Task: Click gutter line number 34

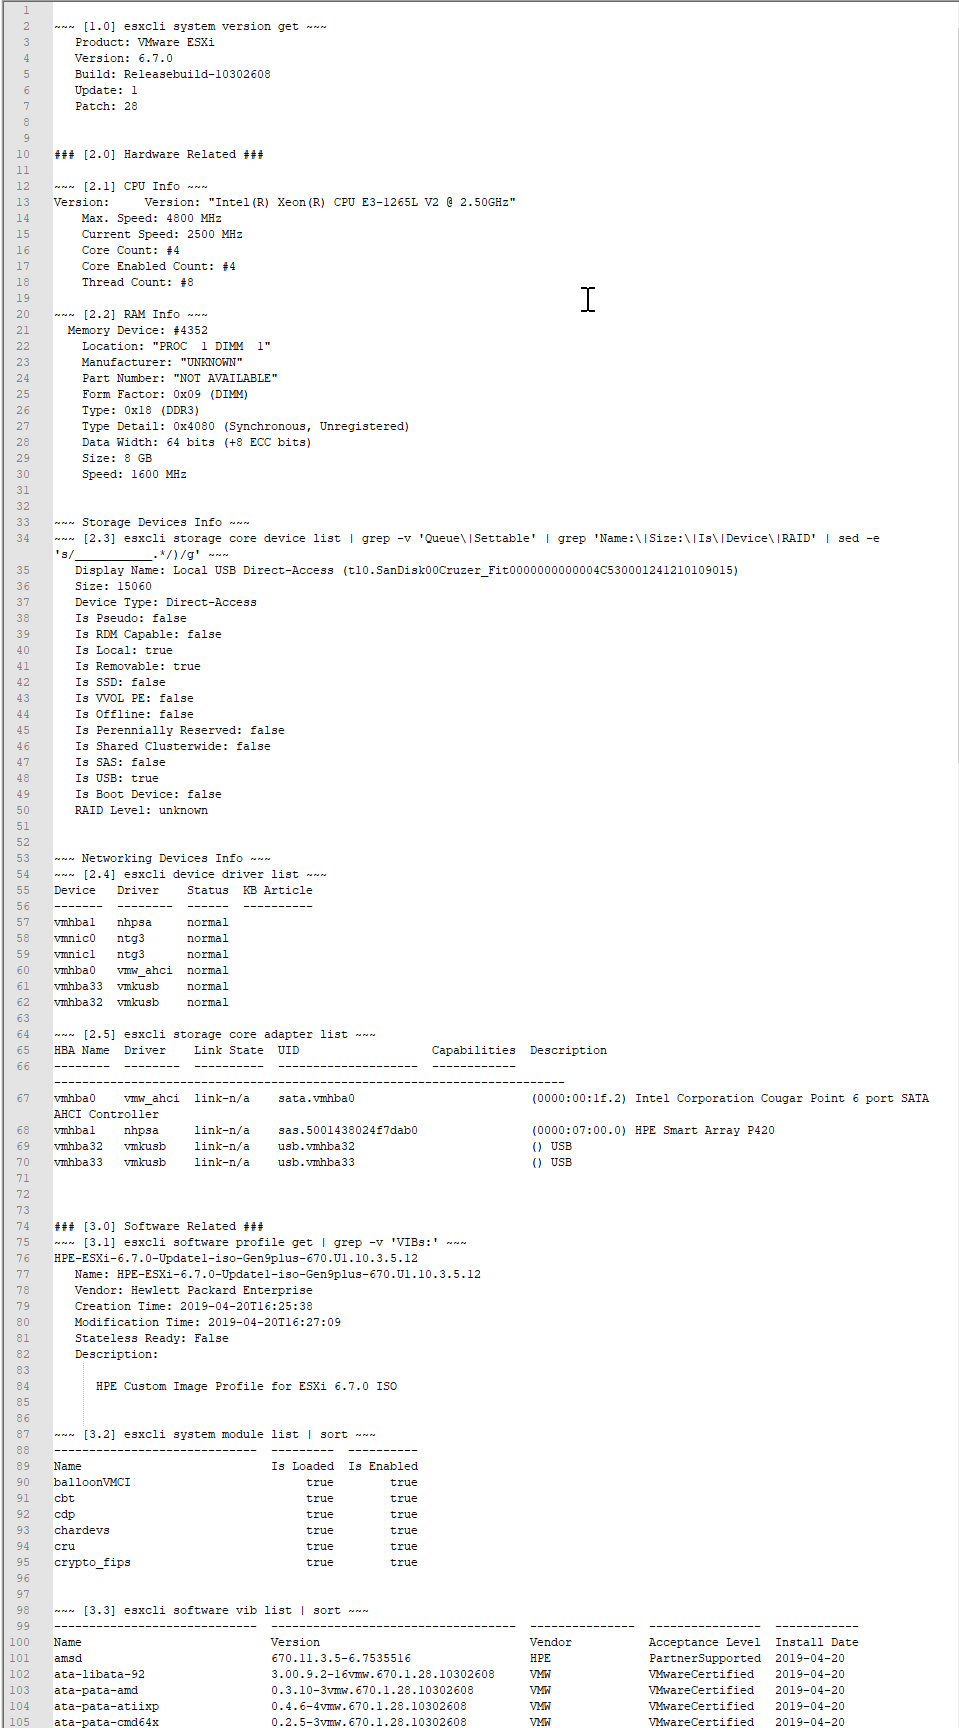Action: (23, 538)
